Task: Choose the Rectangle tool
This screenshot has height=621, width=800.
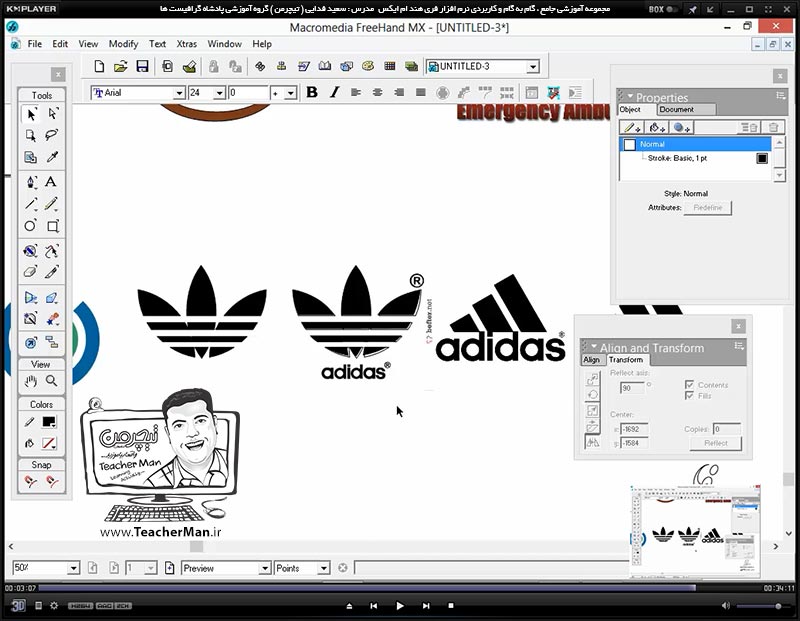Action: [x=53, y=226]
